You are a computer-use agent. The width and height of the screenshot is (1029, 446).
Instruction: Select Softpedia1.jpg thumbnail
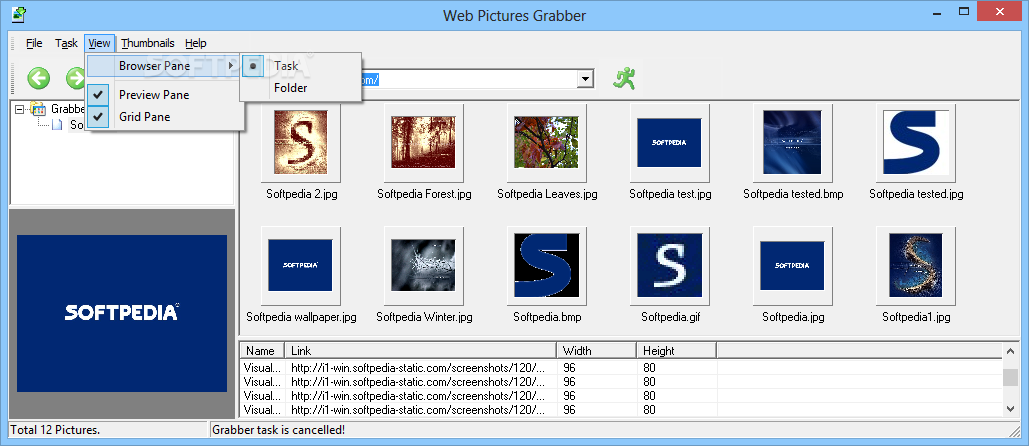click(915, 266)
